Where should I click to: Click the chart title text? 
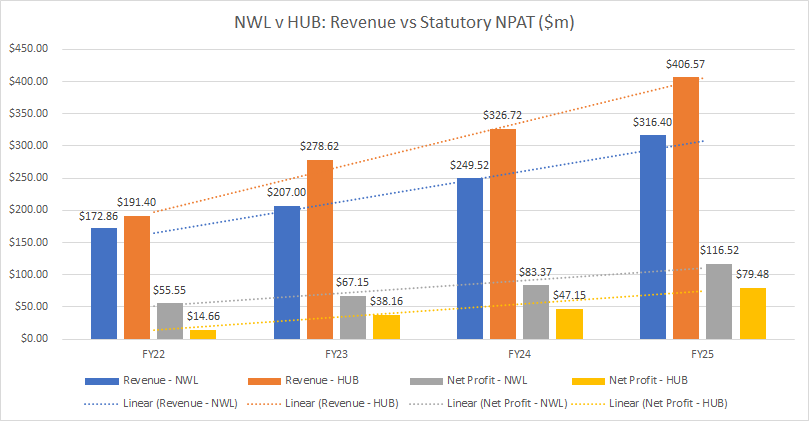click(404, 20)
